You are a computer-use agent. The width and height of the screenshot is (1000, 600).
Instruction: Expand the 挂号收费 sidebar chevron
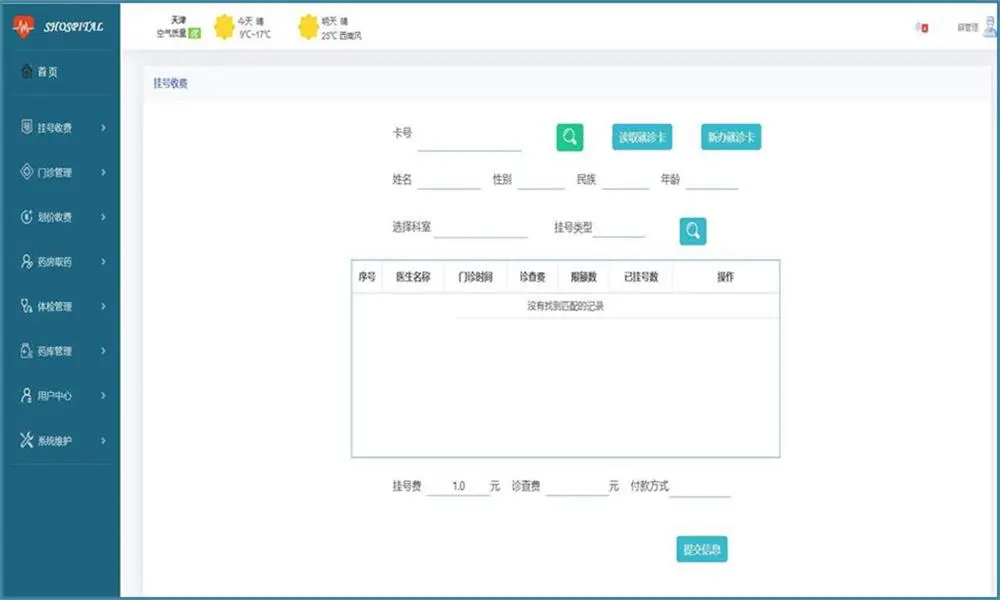point(104,128)
